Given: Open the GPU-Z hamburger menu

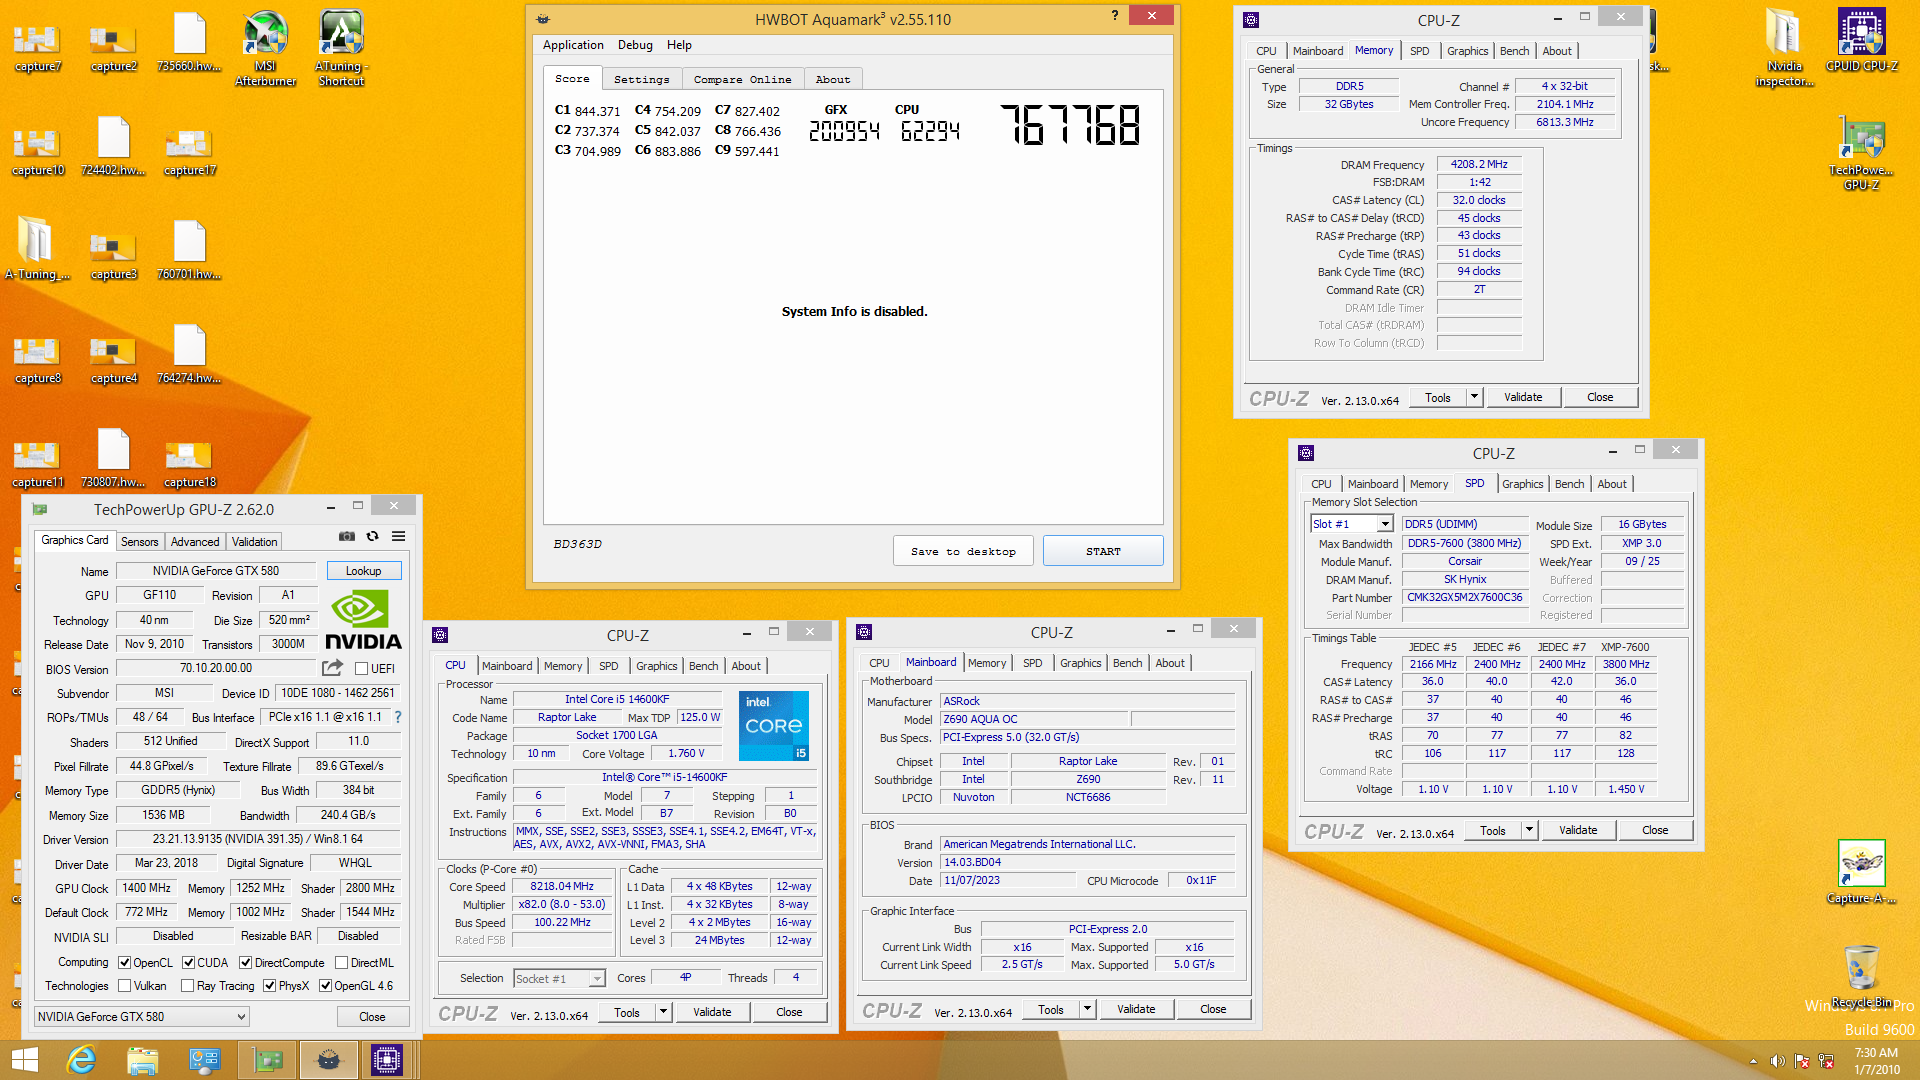Looking at the screenshot, I should [x=398, y=536].
